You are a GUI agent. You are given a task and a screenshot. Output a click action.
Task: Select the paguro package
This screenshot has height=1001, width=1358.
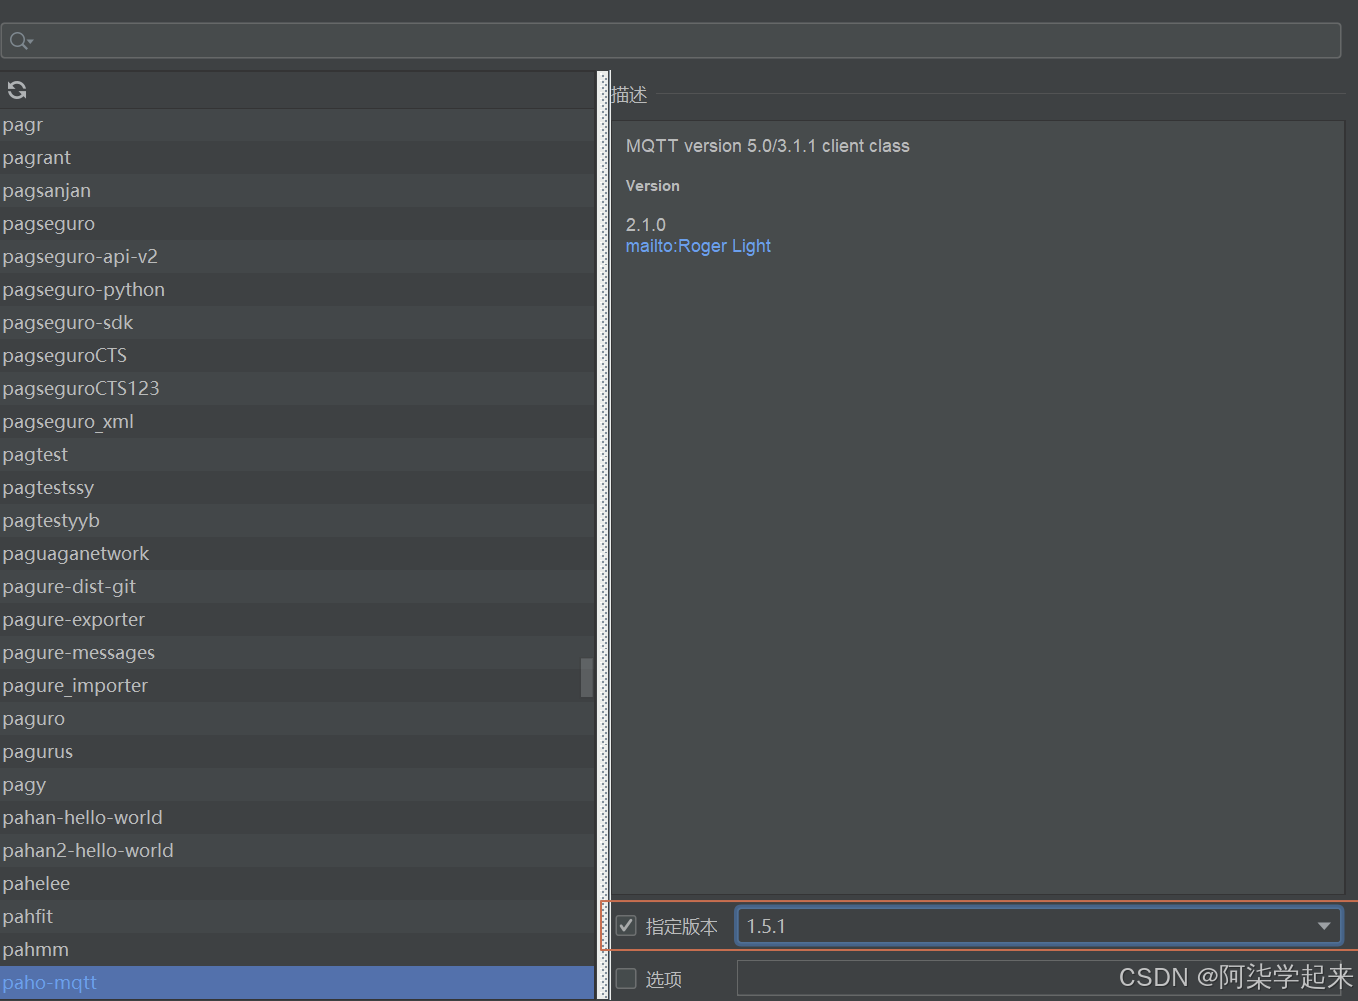[x=297, y=718]
